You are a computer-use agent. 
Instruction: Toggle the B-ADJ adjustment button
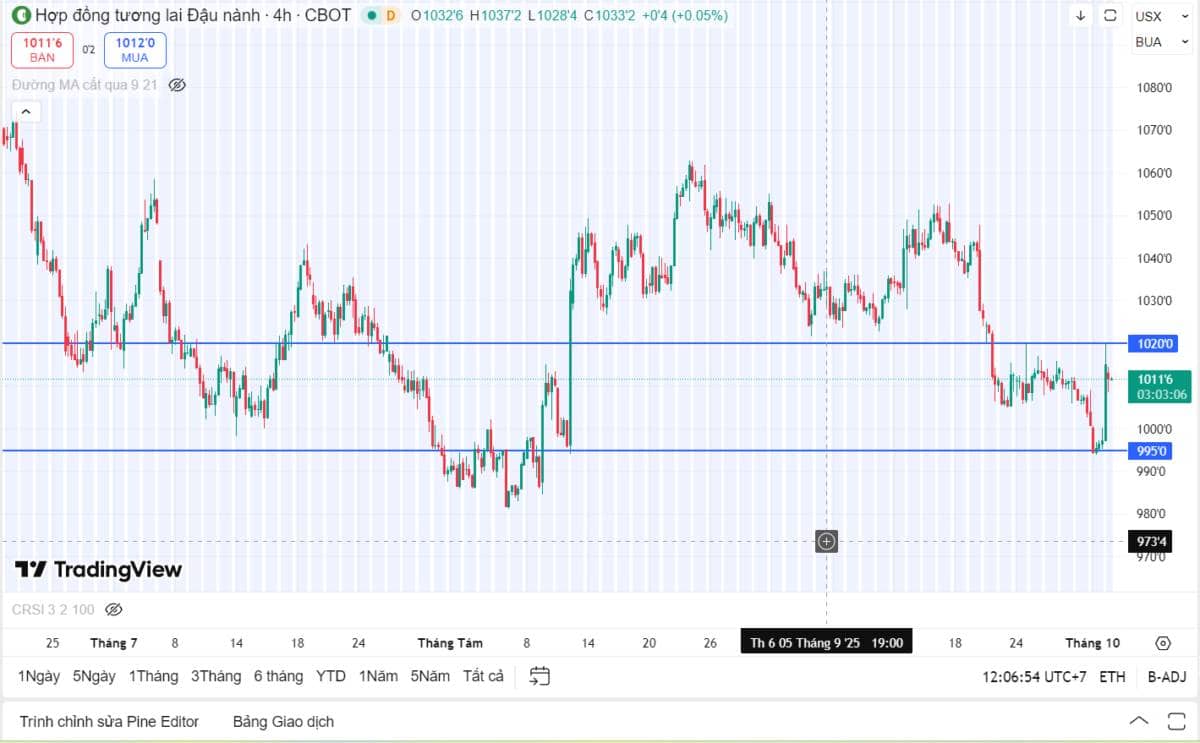(x=1167, y=677)
